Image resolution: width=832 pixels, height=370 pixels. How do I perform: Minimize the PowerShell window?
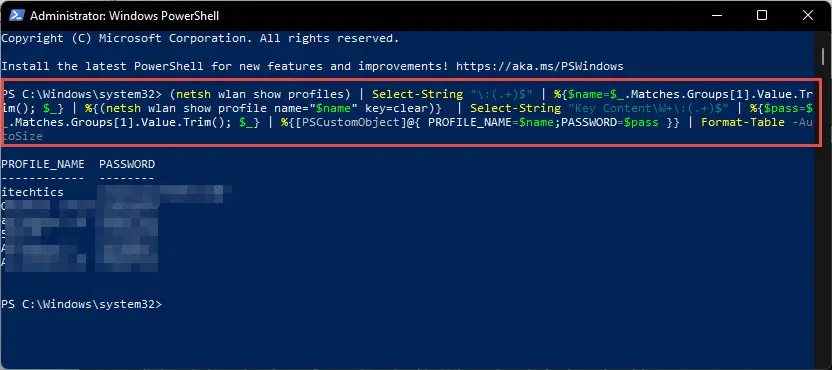(715, 15)
